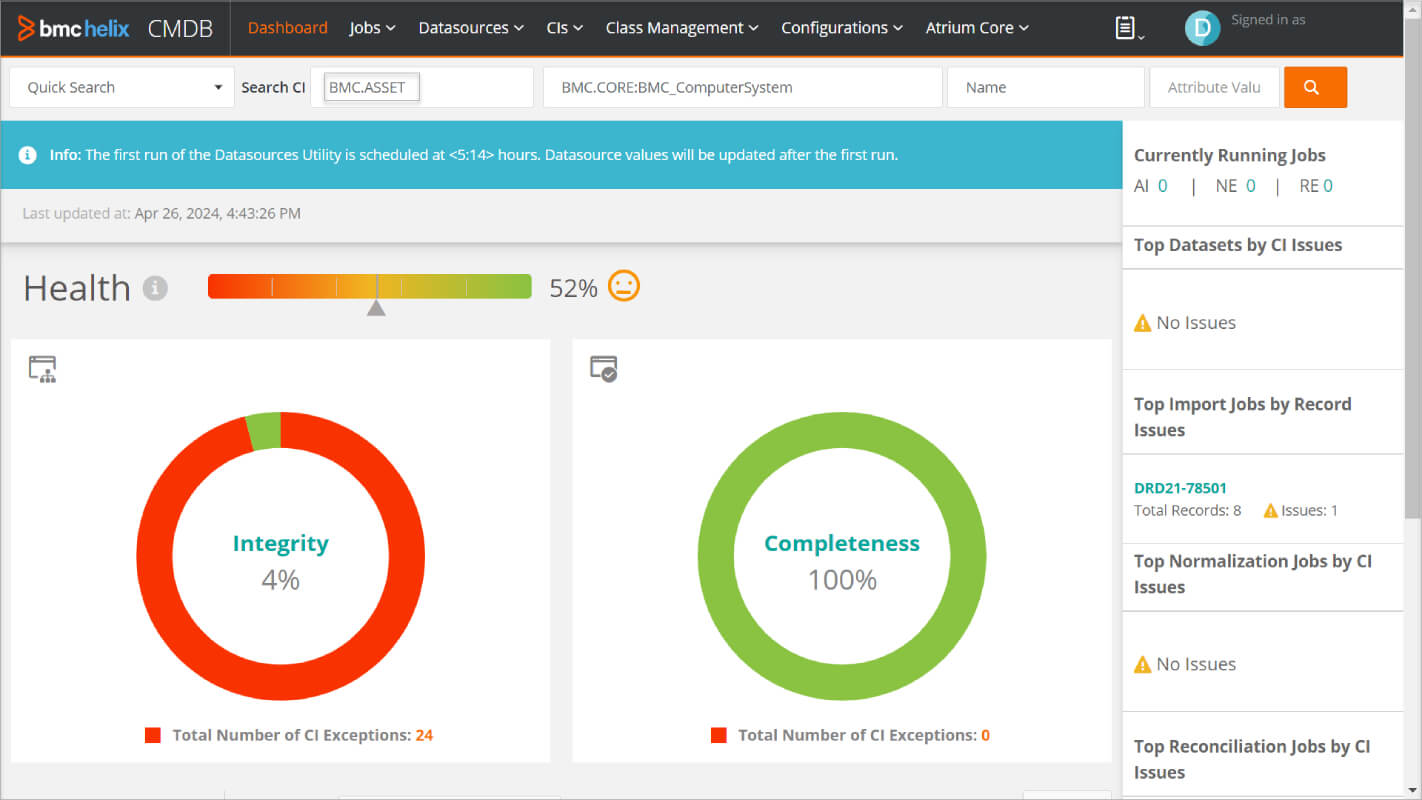The width and height of the screenshot is (1422, 800).
Task: Click the green Completeness donut ring
Action: click(842, 430)
